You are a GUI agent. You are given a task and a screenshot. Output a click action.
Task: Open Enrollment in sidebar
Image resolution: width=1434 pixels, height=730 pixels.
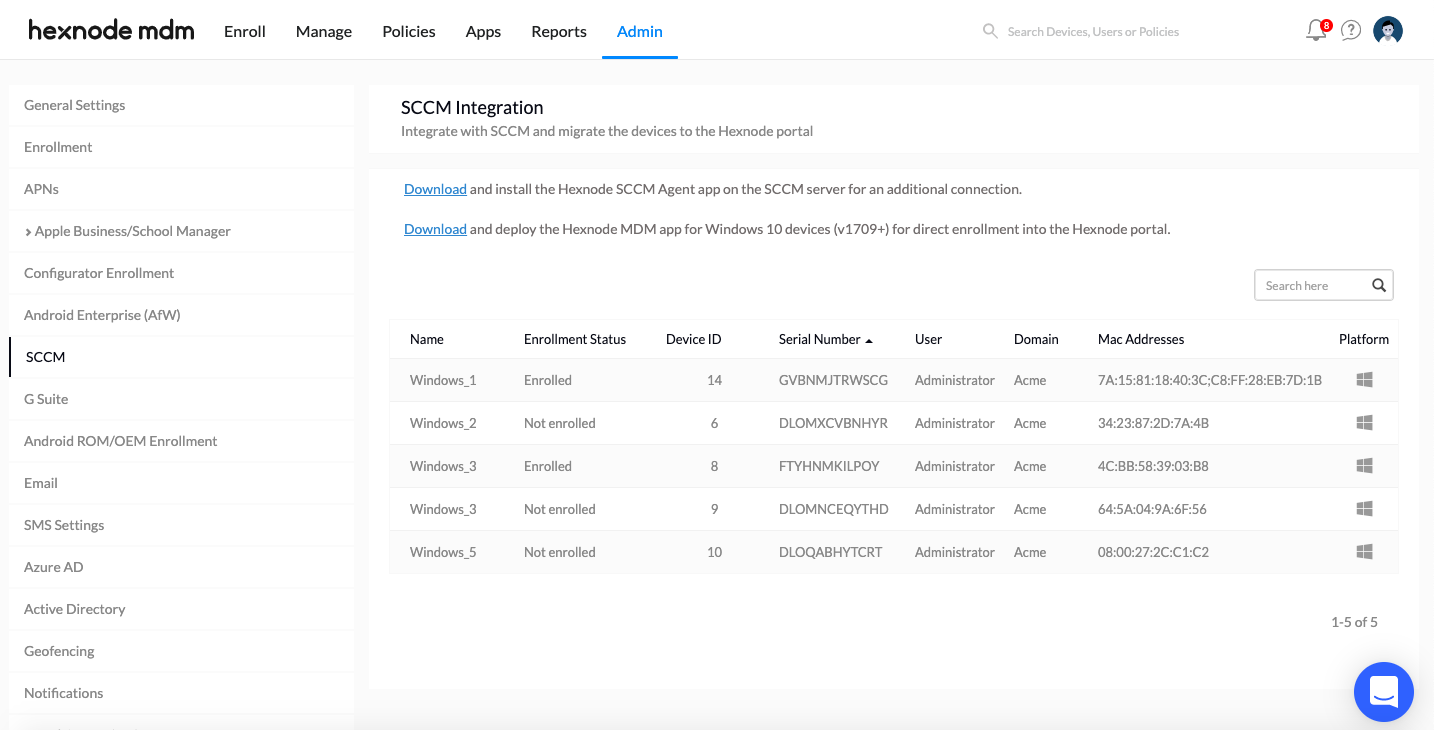tap(181, 147)
